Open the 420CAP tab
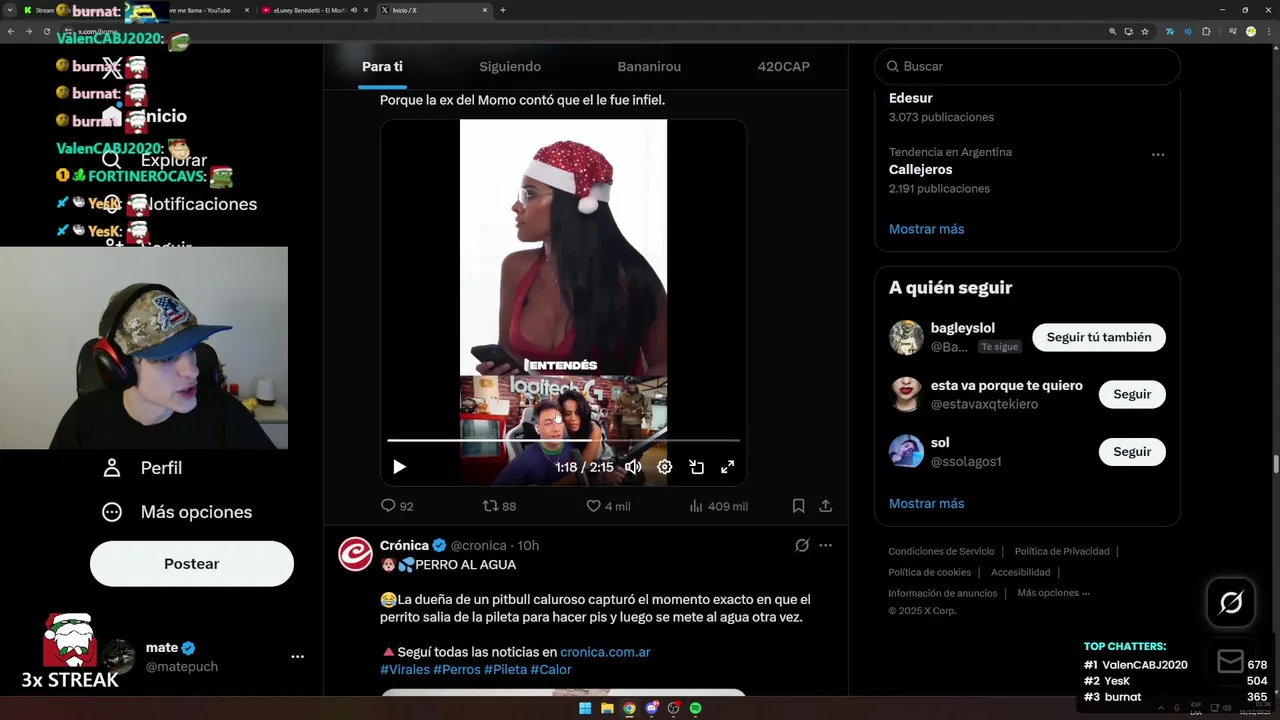This screenshot has width=1280, height=720. pyautogui.click(x=784, y=66)
